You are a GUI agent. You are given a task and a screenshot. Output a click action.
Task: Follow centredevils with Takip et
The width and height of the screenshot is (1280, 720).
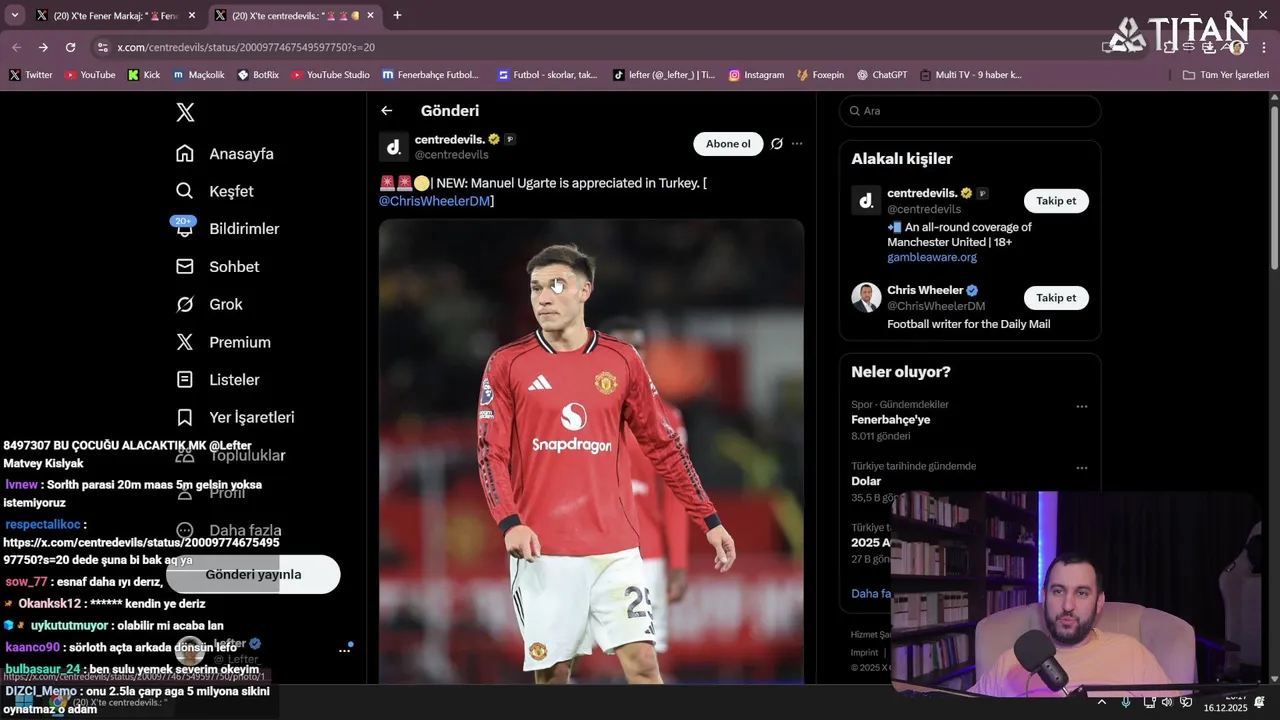click(x=1056, y=201)
